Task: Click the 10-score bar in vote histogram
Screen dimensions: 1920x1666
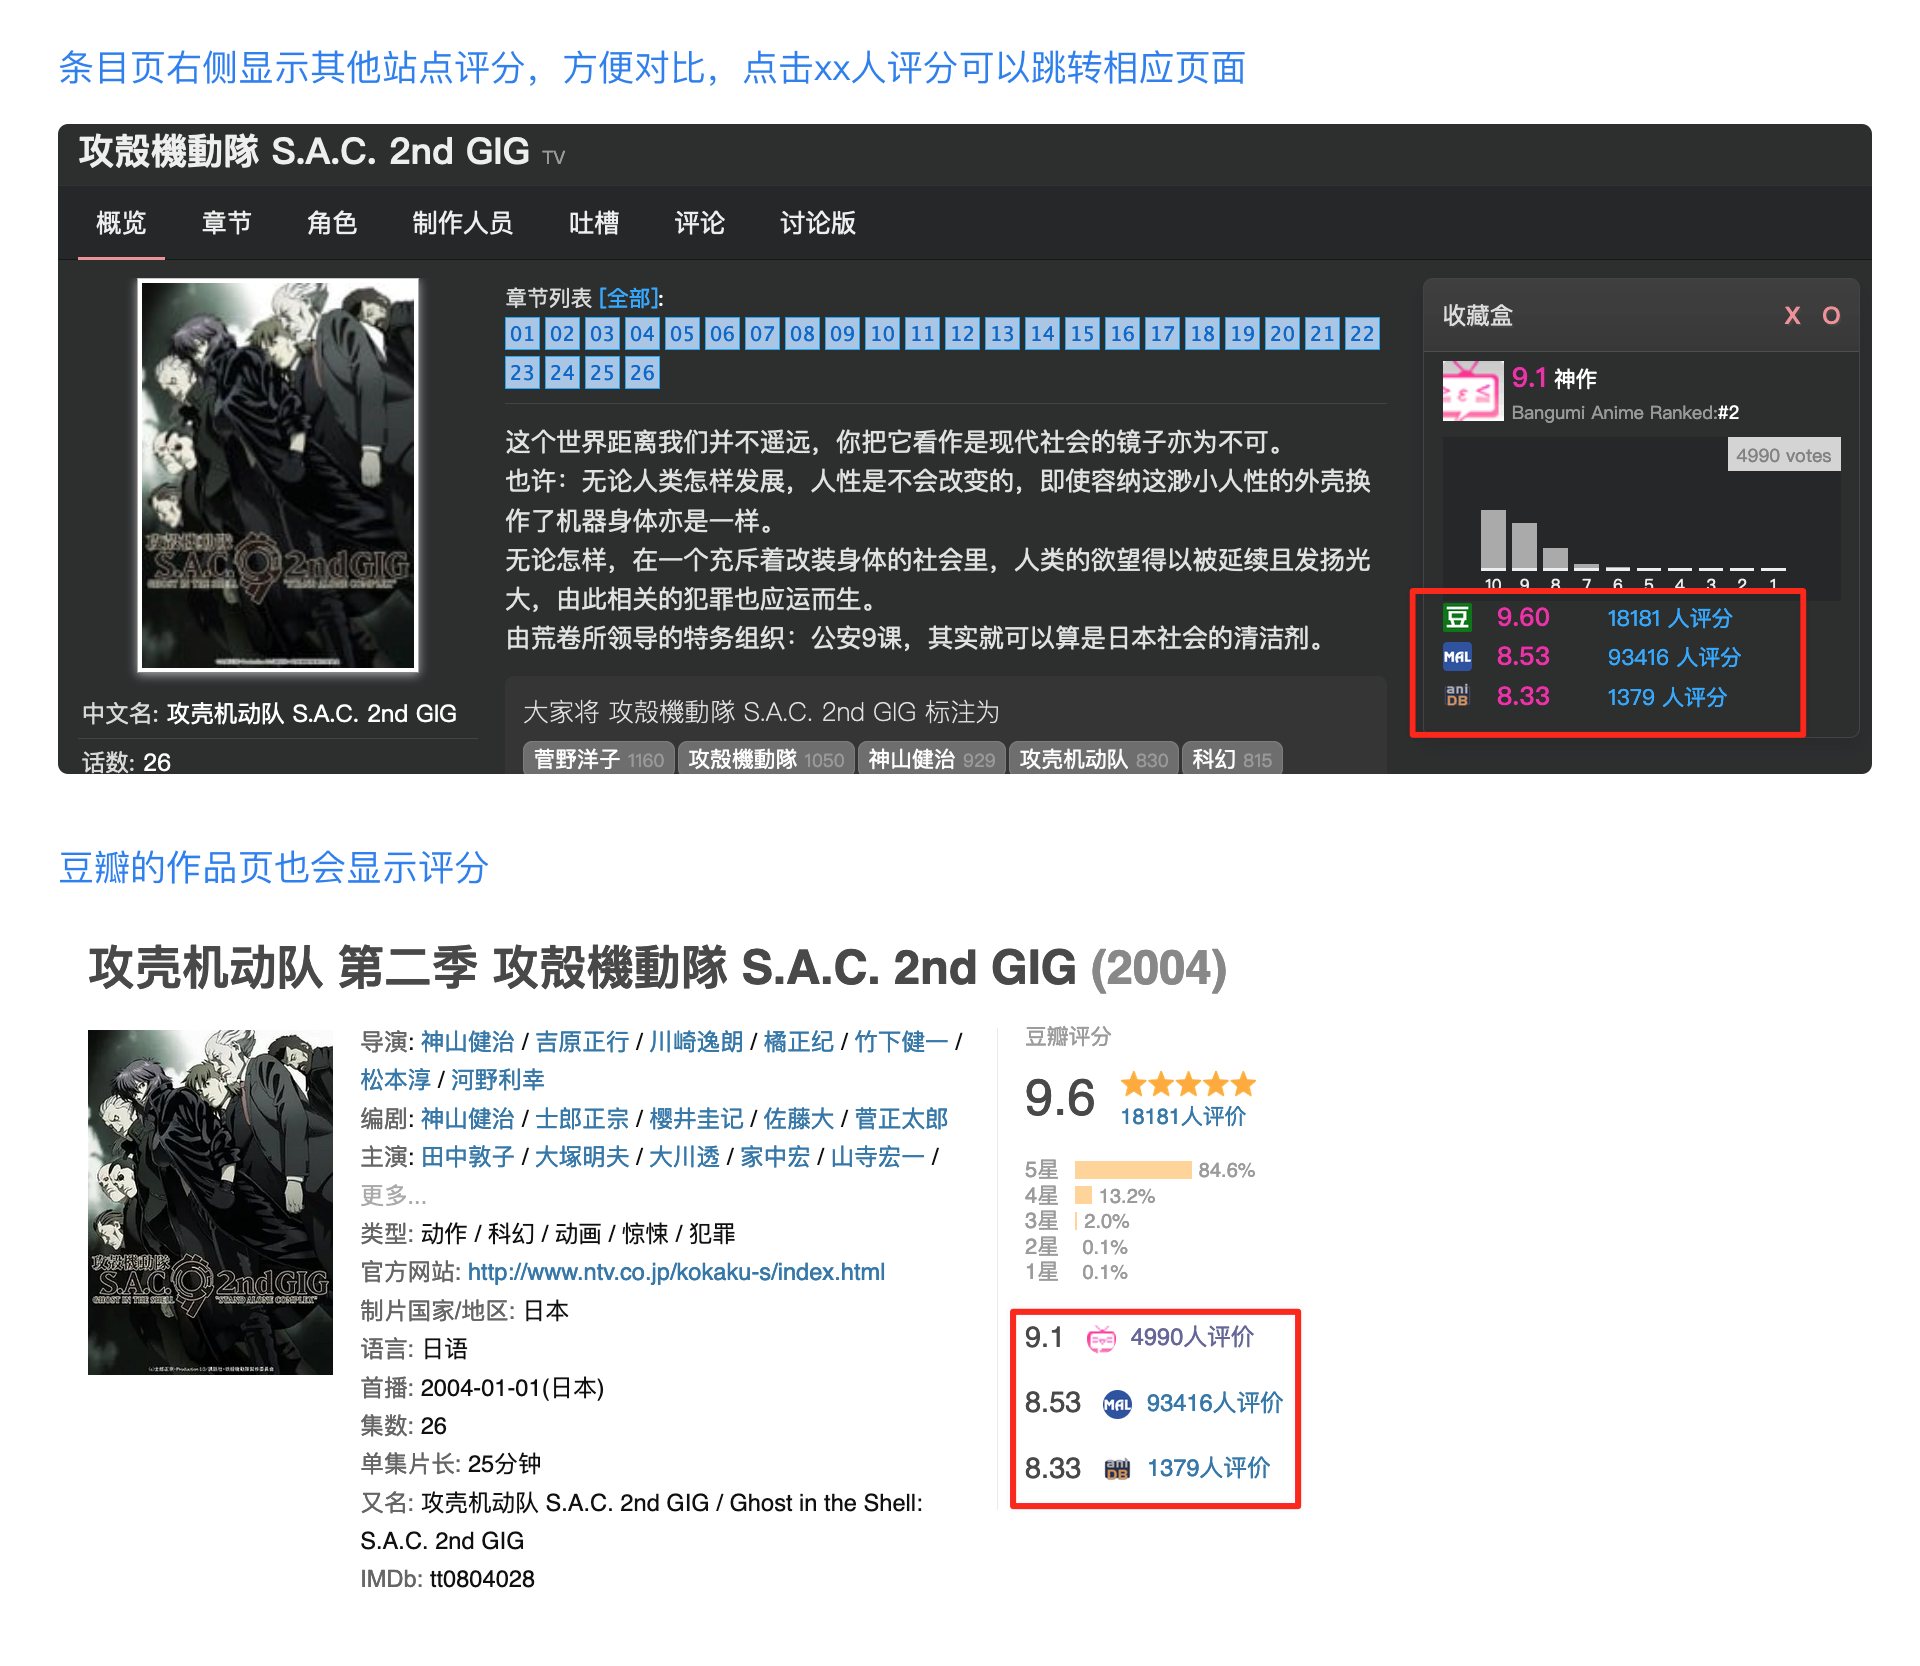Action: click(1493, 539)
